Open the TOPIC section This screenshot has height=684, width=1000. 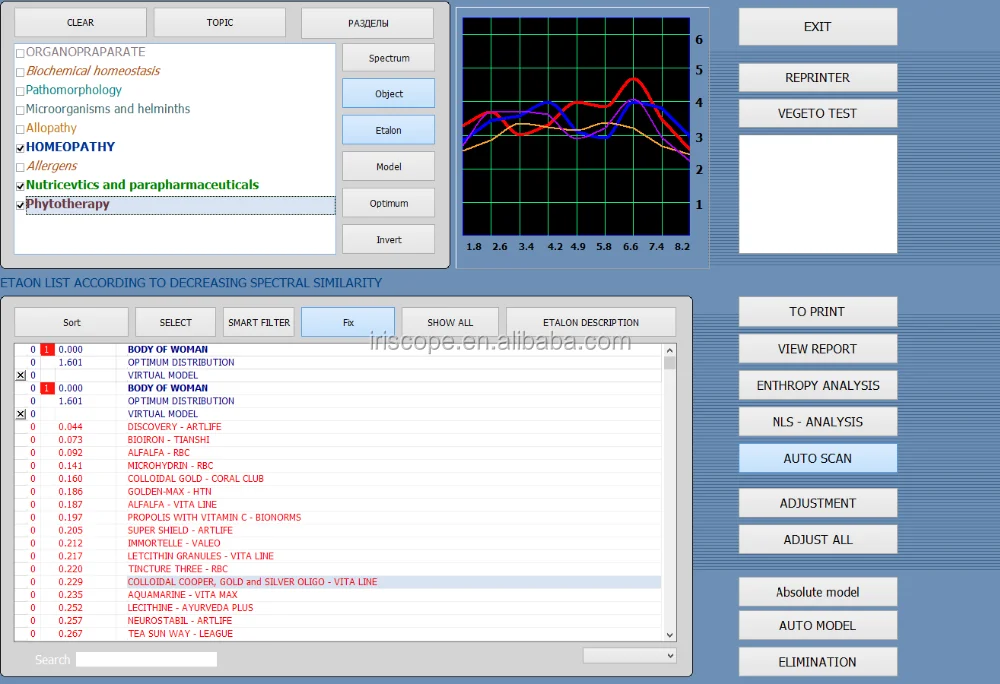(x=219, y=22)
